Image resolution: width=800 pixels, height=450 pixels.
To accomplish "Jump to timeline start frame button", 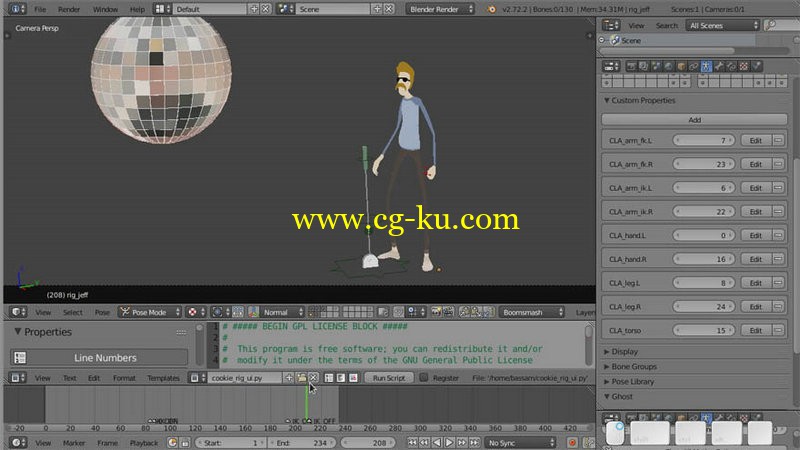I will point(412,442).
